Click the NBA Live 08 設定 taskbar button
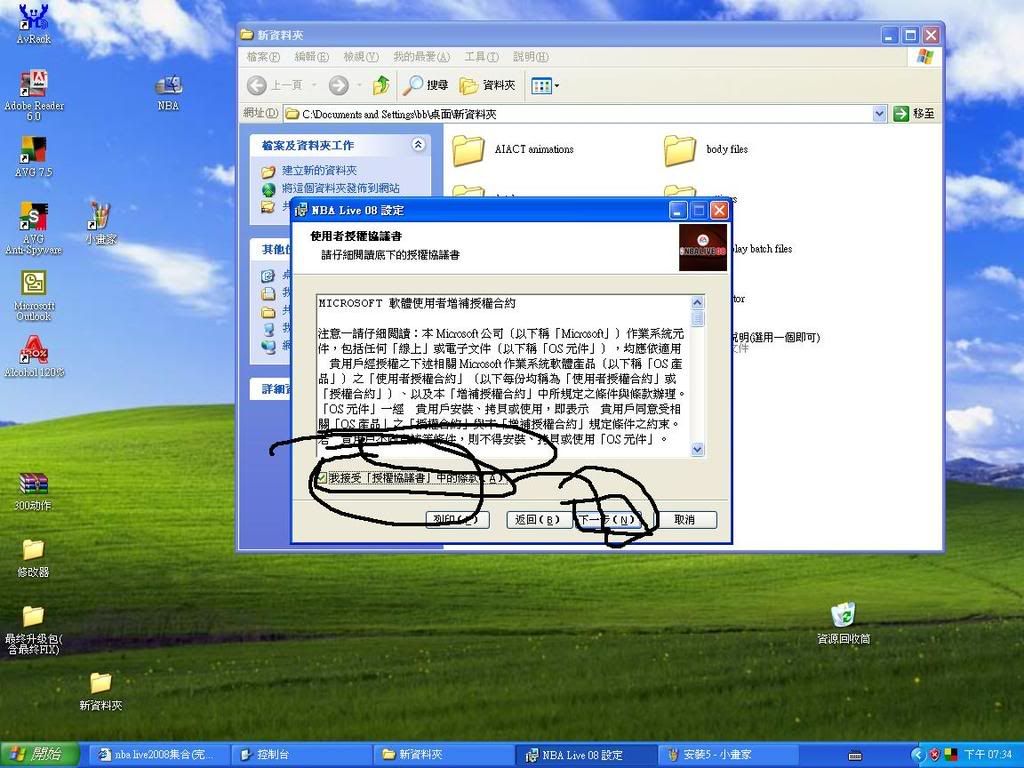This screenshot has height=768, width=1024. (585, 755)
